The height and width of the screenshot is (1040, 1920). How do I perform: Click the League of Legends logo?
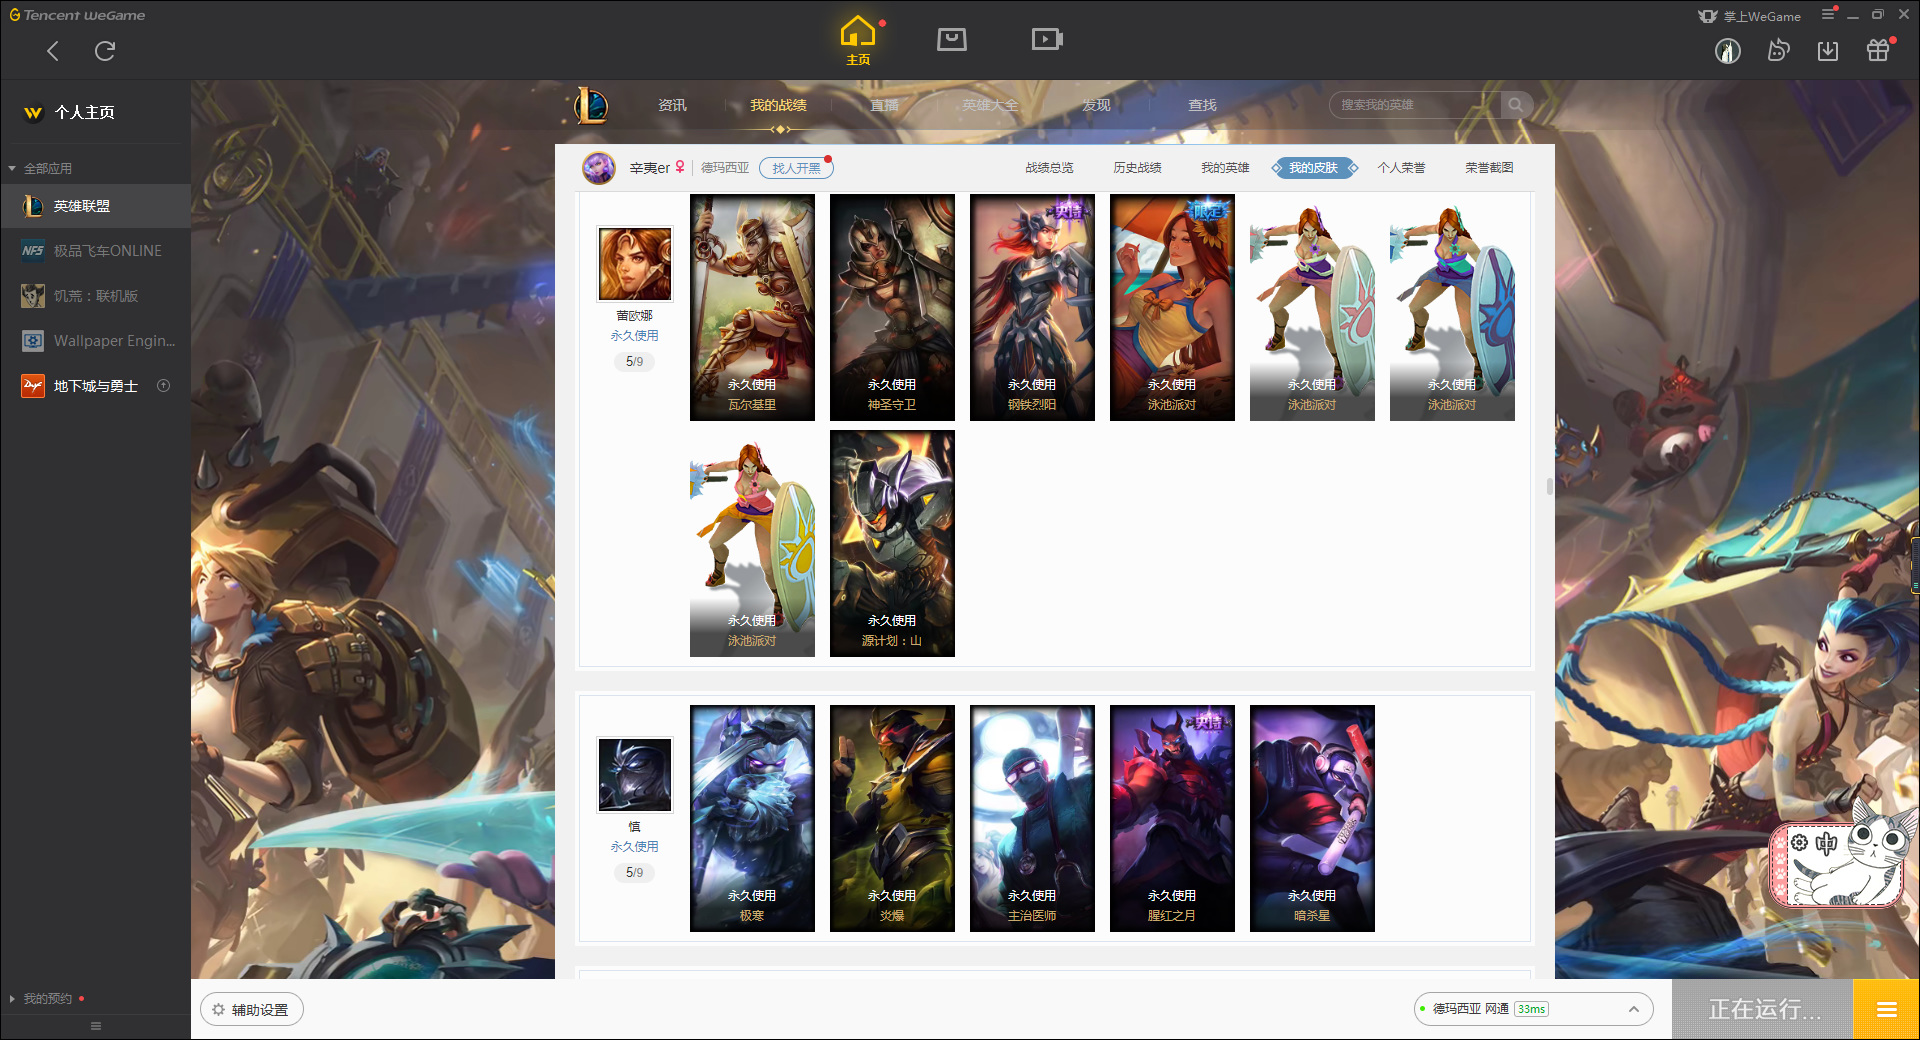click(x=590, y=105)
